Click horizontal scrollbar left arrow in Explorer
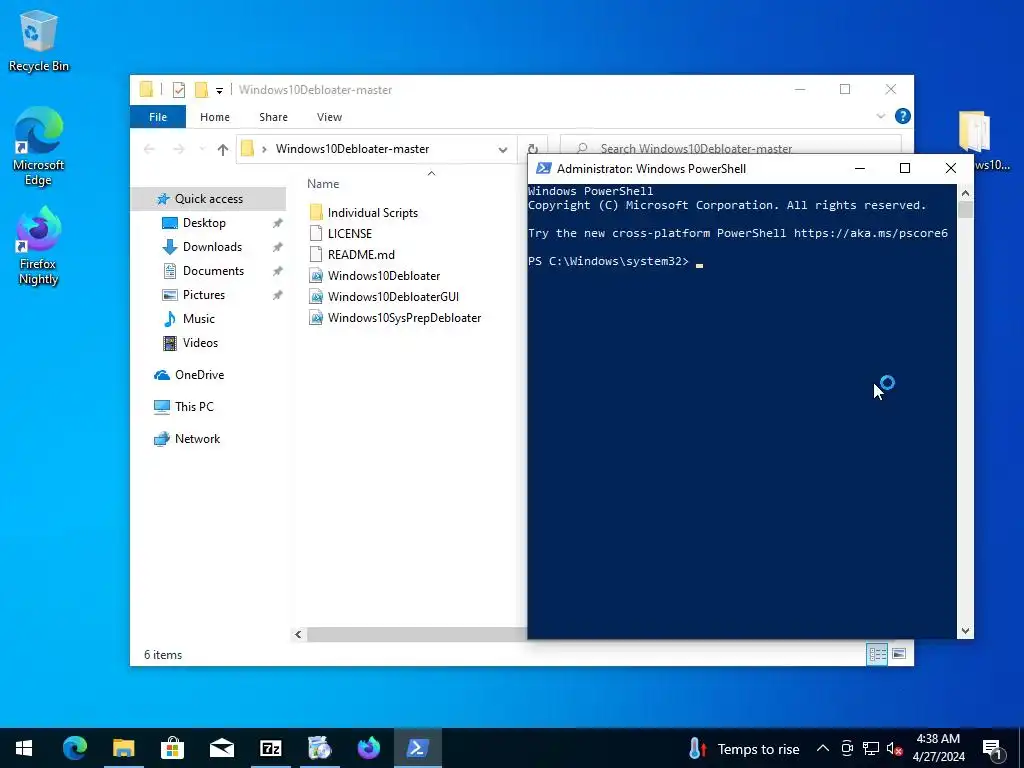This screenshot has height=768, width=1024. point(298,634)
